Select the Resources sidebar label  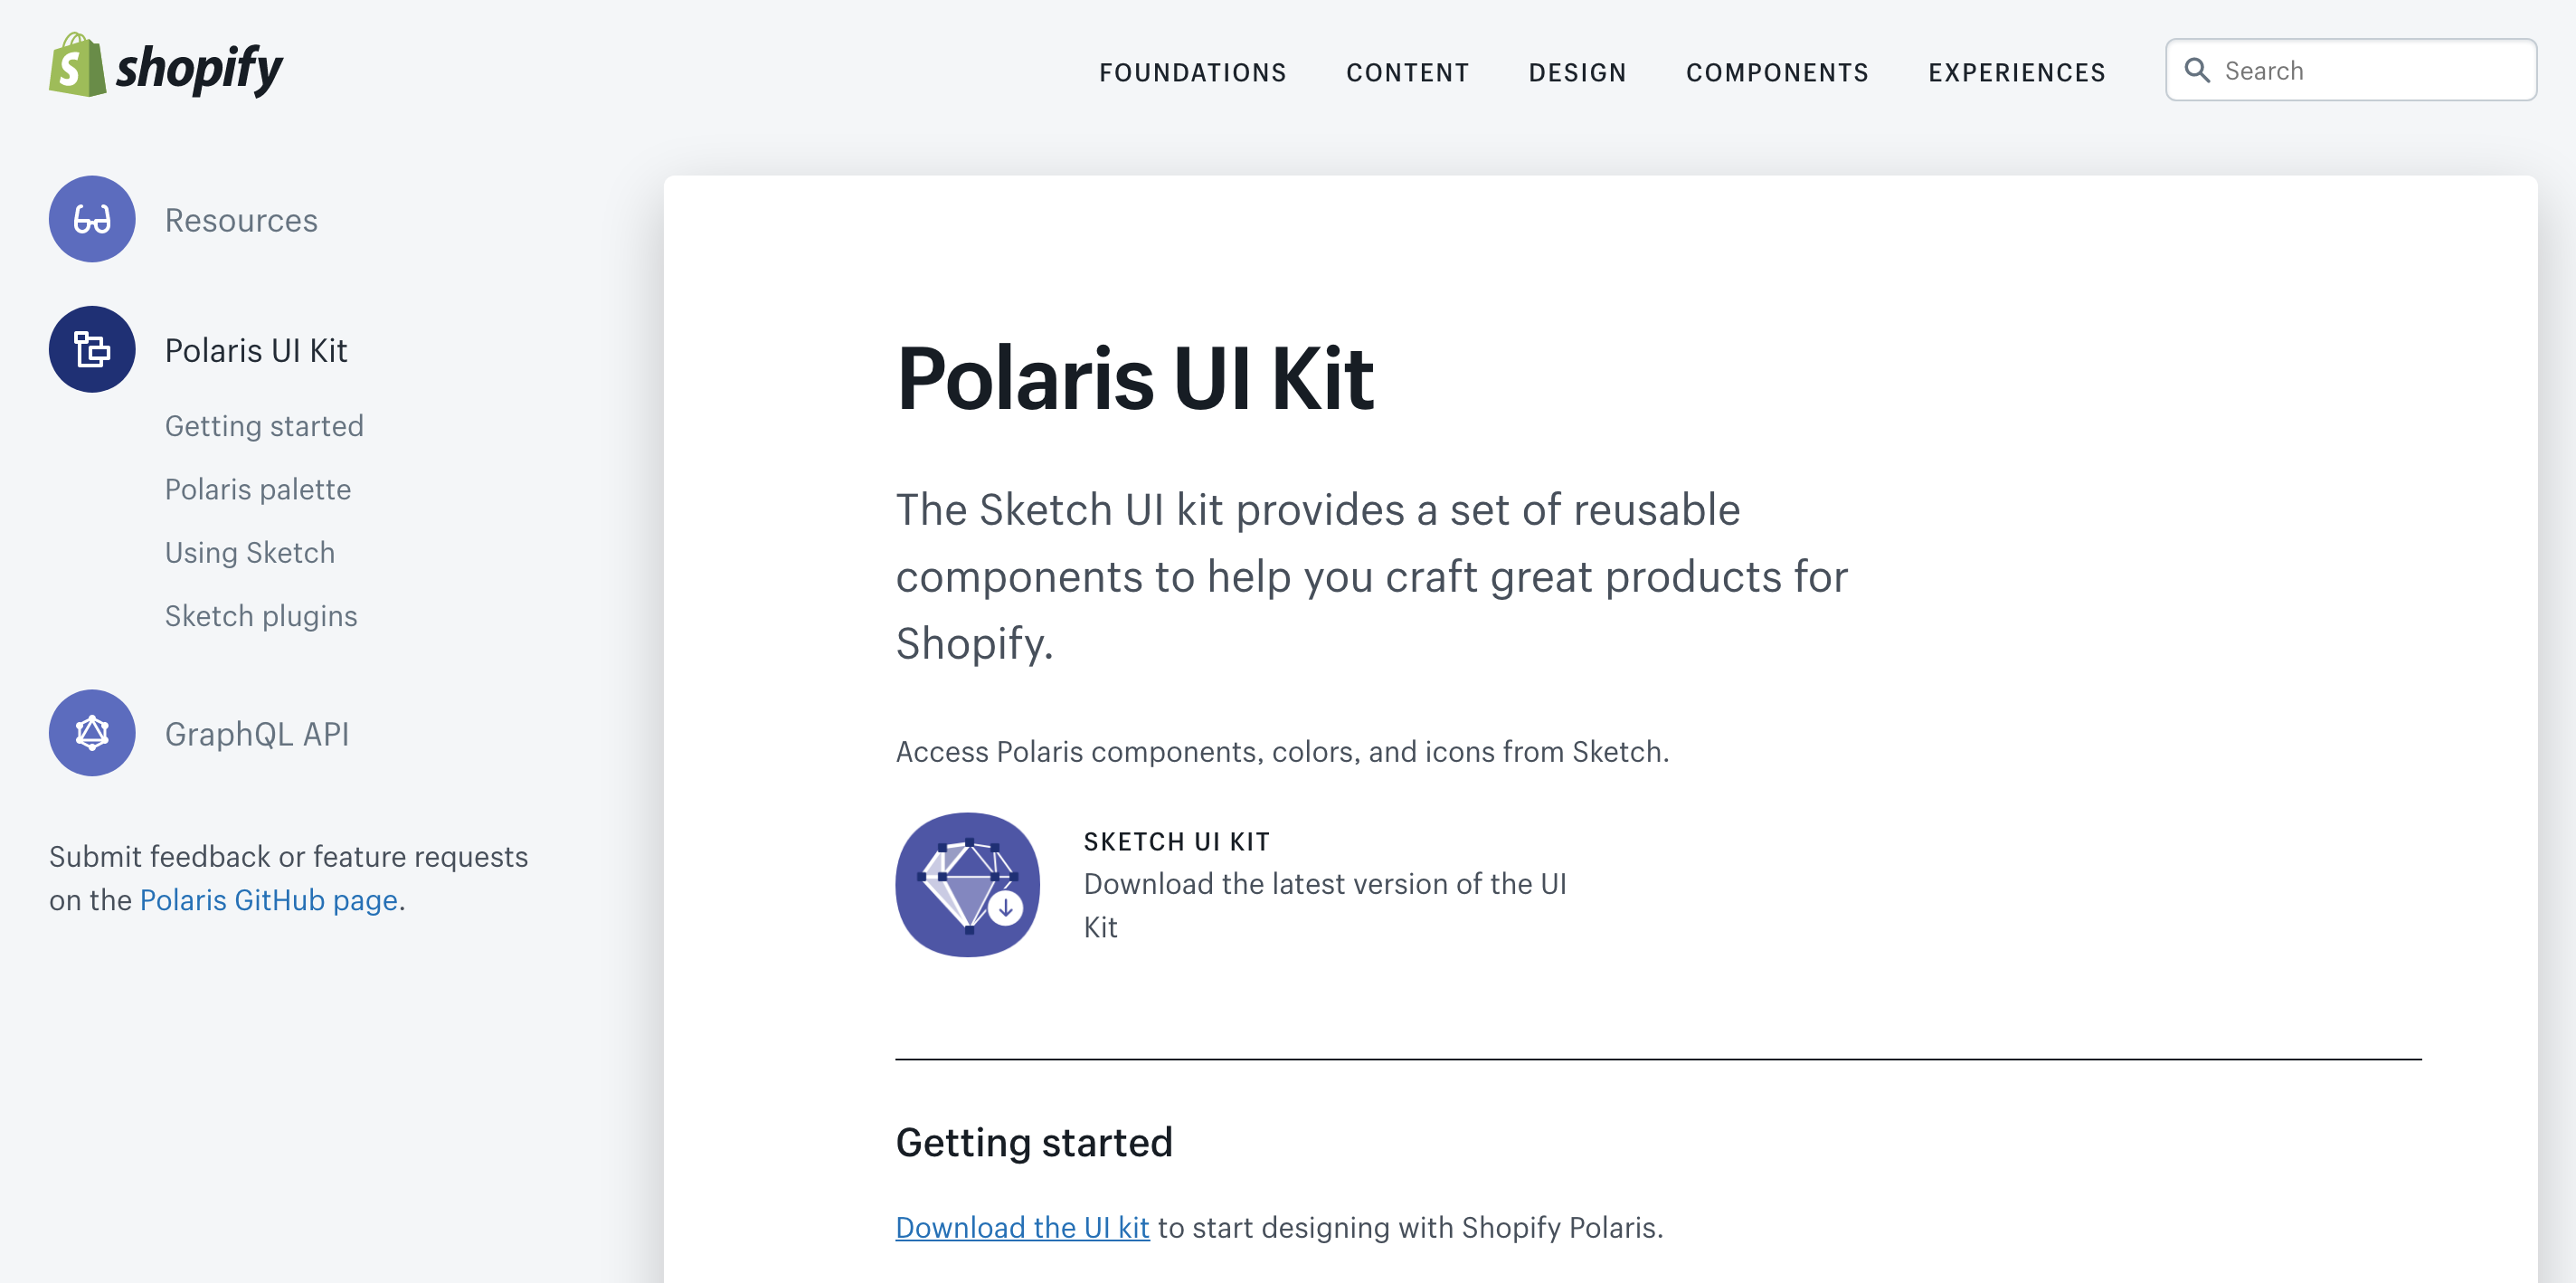coord(241,220)
